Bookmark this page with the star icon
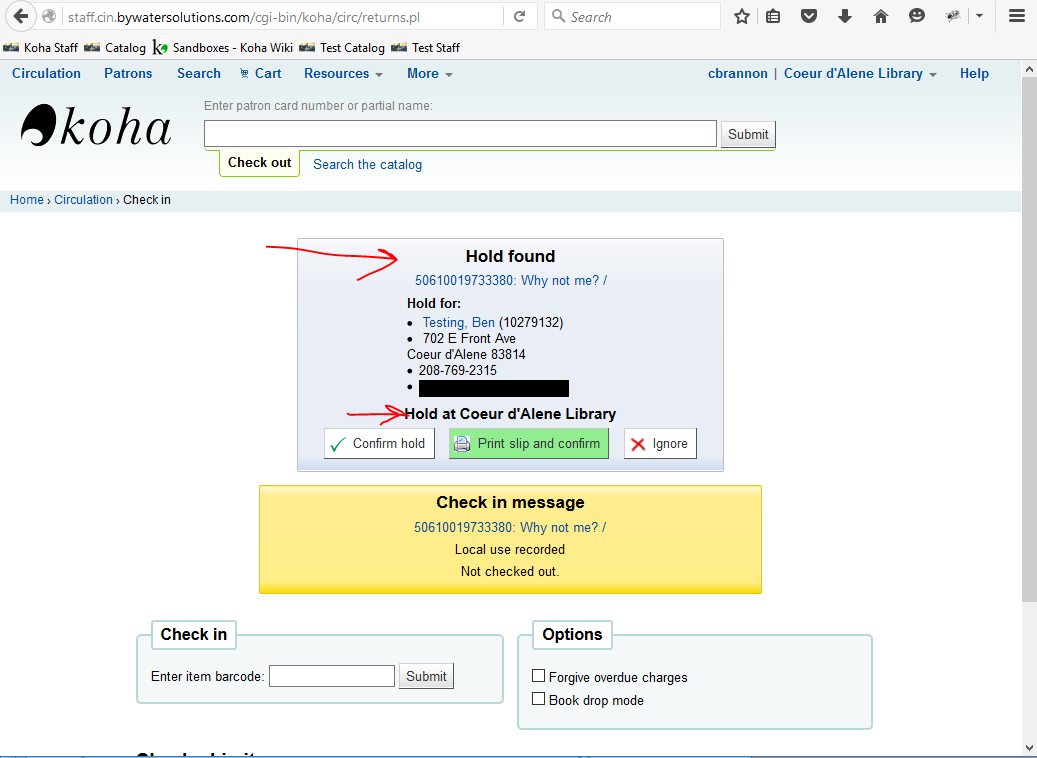 [742, 16]
